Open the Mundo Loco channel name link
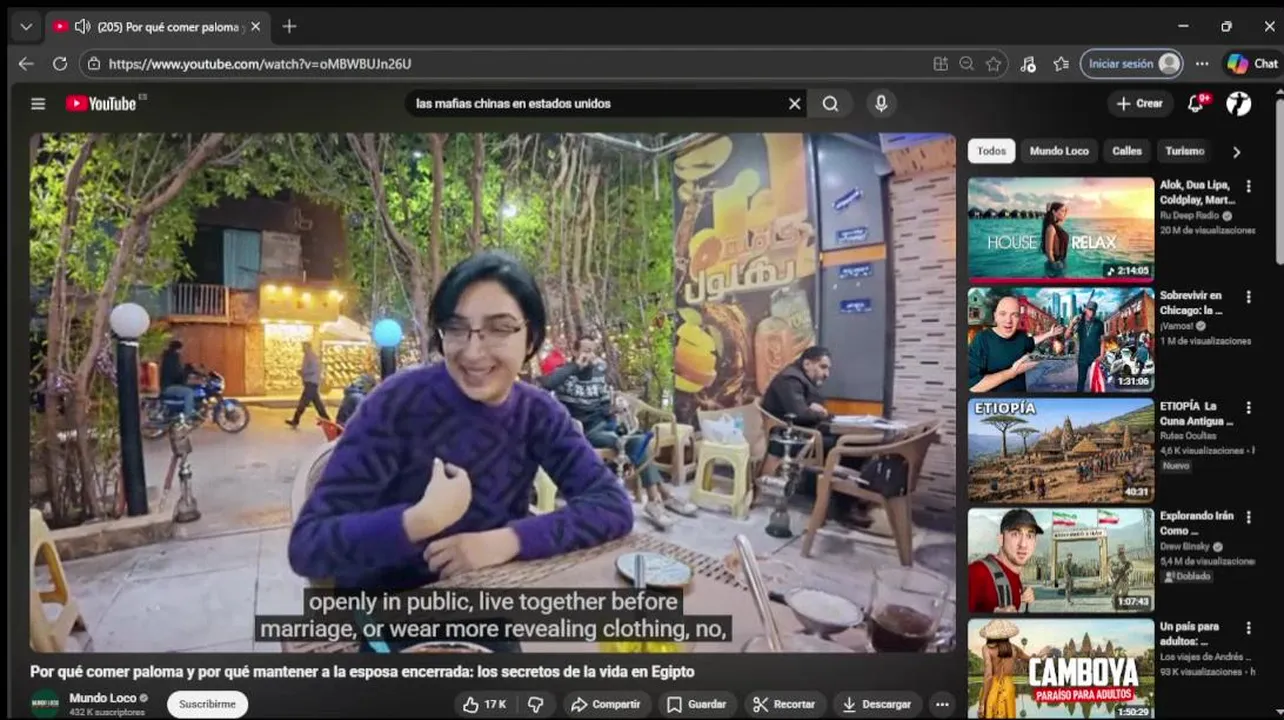The image size is (1284, 720). [x=102, y=698]
